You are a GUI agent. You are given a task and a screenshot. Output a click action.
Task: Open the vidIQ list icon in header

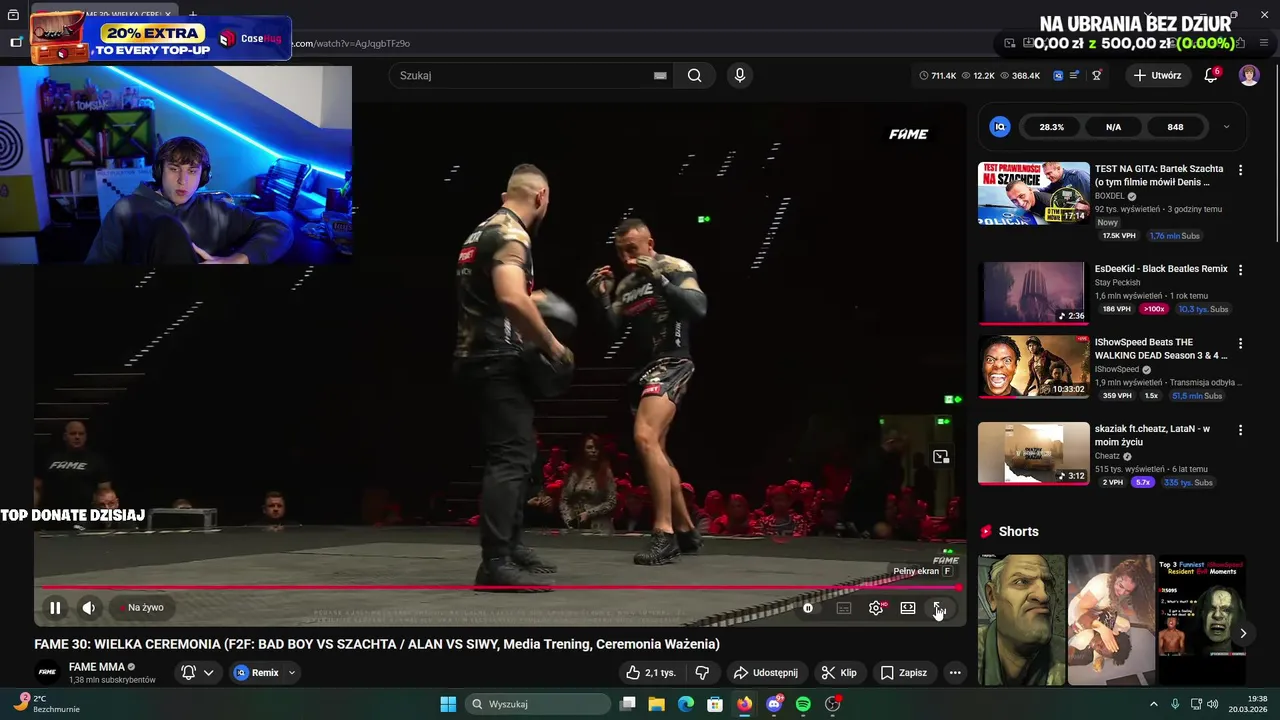pyautogui.click(x=1075, y=75)
